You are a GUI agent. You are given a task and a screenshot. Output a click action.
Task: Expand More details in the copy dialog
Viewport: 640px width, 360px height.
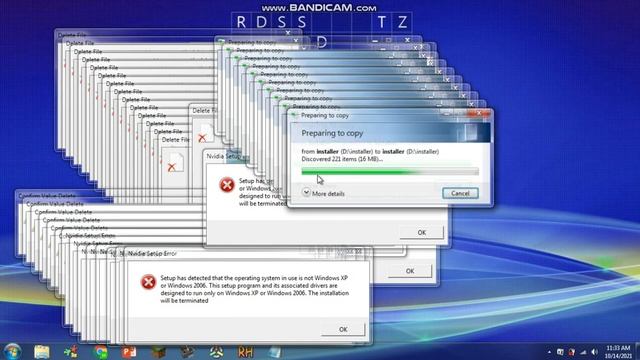(x=324, y=193)
